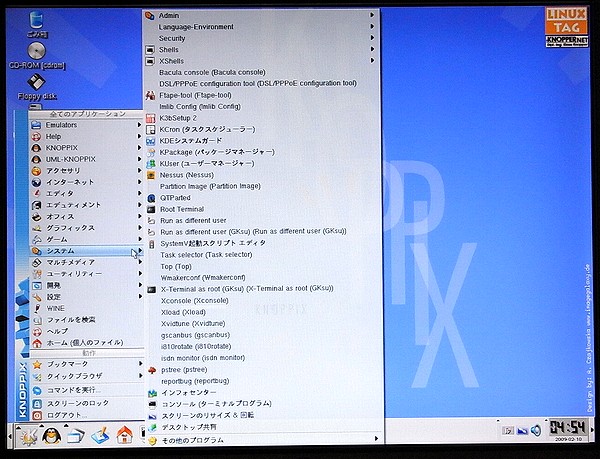Screen dimensions: 600x459
Task: Expand the XShells submenu arrow
Action: (372, 60)
